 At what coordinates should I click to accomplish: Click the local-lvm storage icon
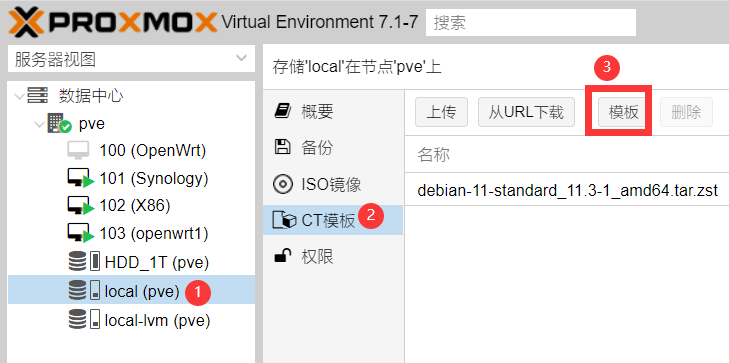[84, 320]
